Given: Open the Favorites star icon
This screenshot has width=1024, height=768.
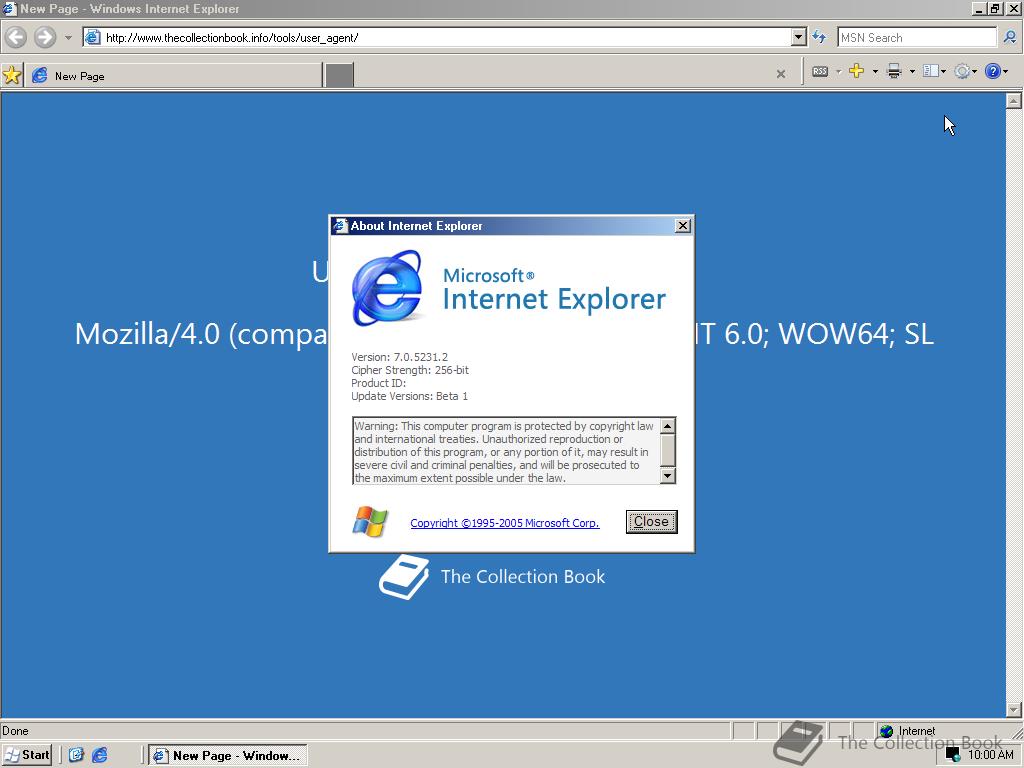Looking at the screenshot, I should (x=12, y=74).
